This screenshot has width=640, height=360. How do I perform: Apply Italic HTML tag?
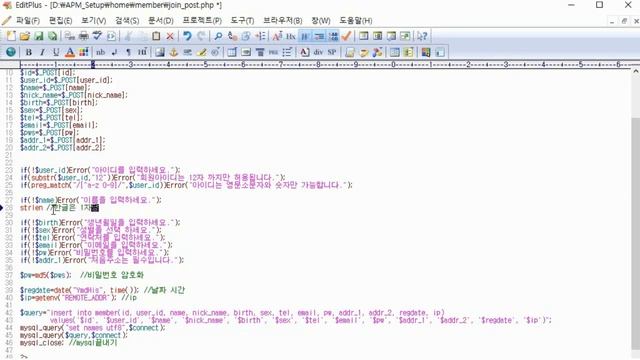[42, 52]
